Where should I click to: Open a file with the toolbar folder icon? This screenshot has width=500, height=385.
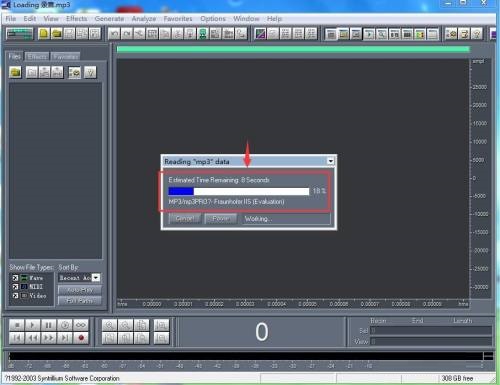click(57, 34)
